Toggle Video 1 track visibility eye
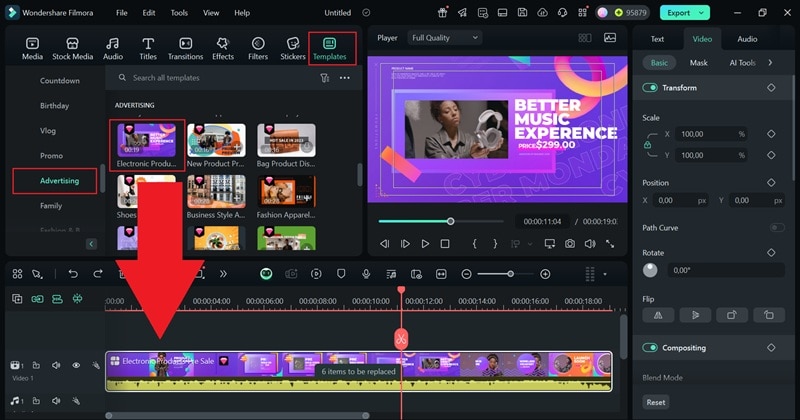Screen dimensions: 800x420 (x=76, y=365)
